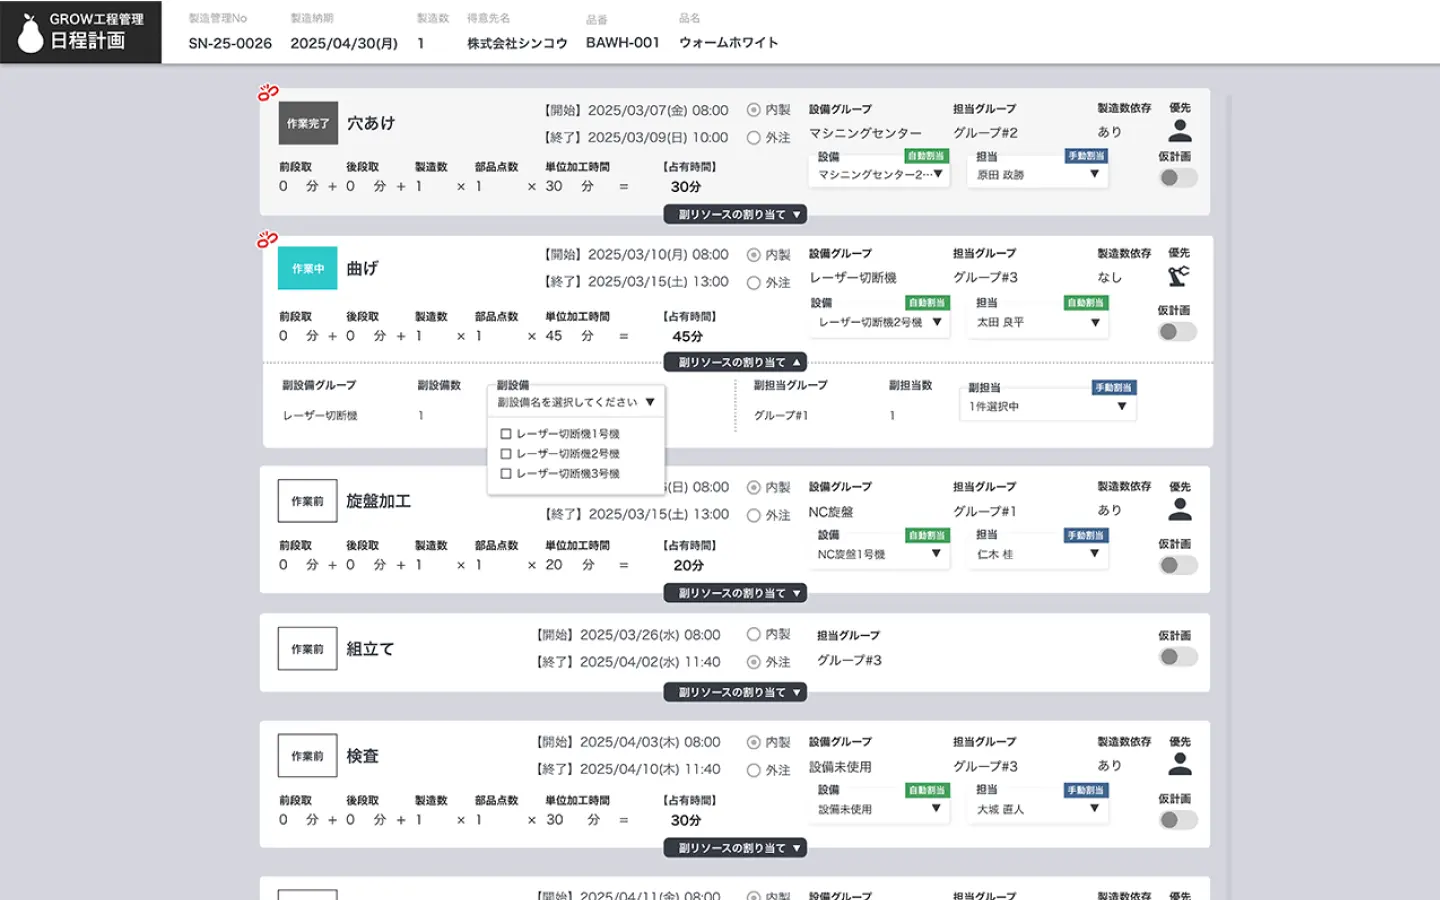This screenshot has height=900, width=1440.
Task: Check the レーザー切断機1号機 checkbox
Action: pyautogui.click(x=506, y=434)
